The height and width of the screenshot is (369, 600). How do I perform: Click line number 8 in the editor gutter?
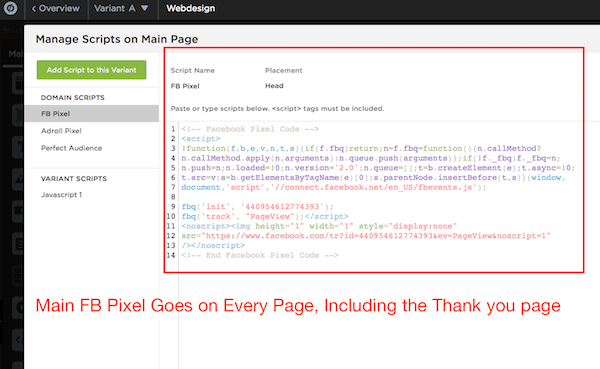pyautogui.click(x=173, y=197)
